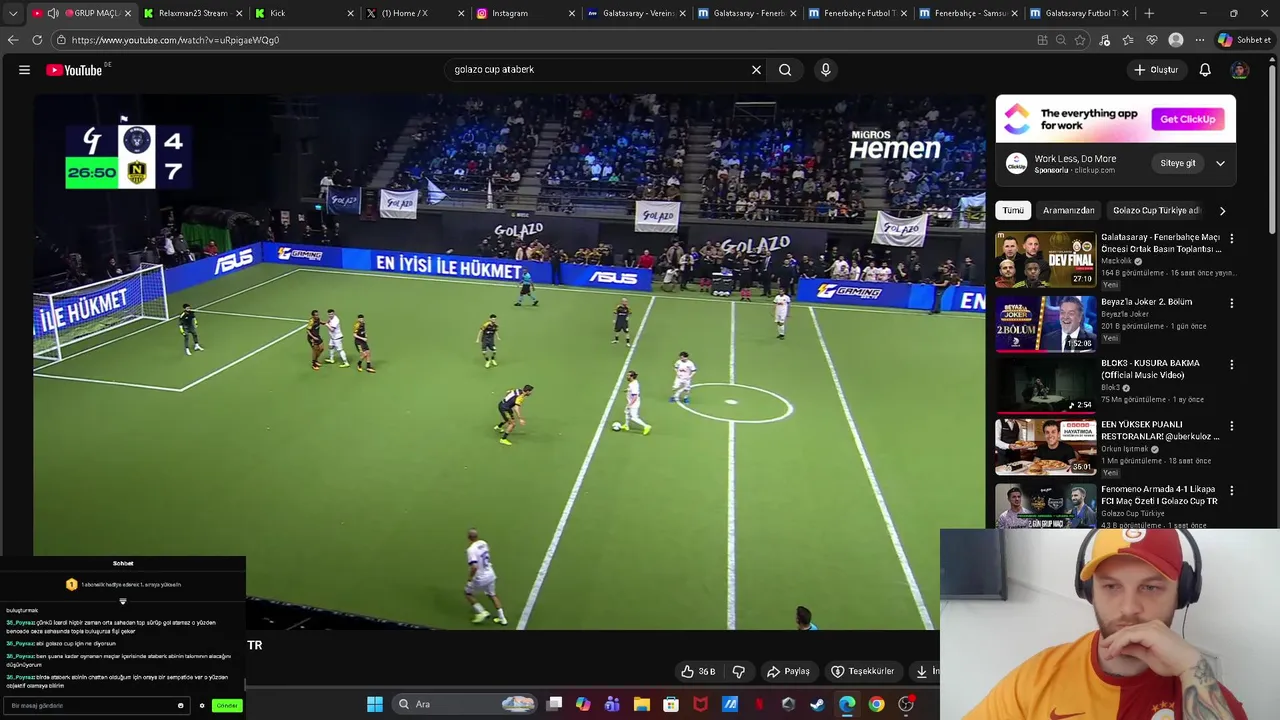This screenshot has height=720, width=1280.
Task: Click the Paylaş share button
Action: point(788,671)
